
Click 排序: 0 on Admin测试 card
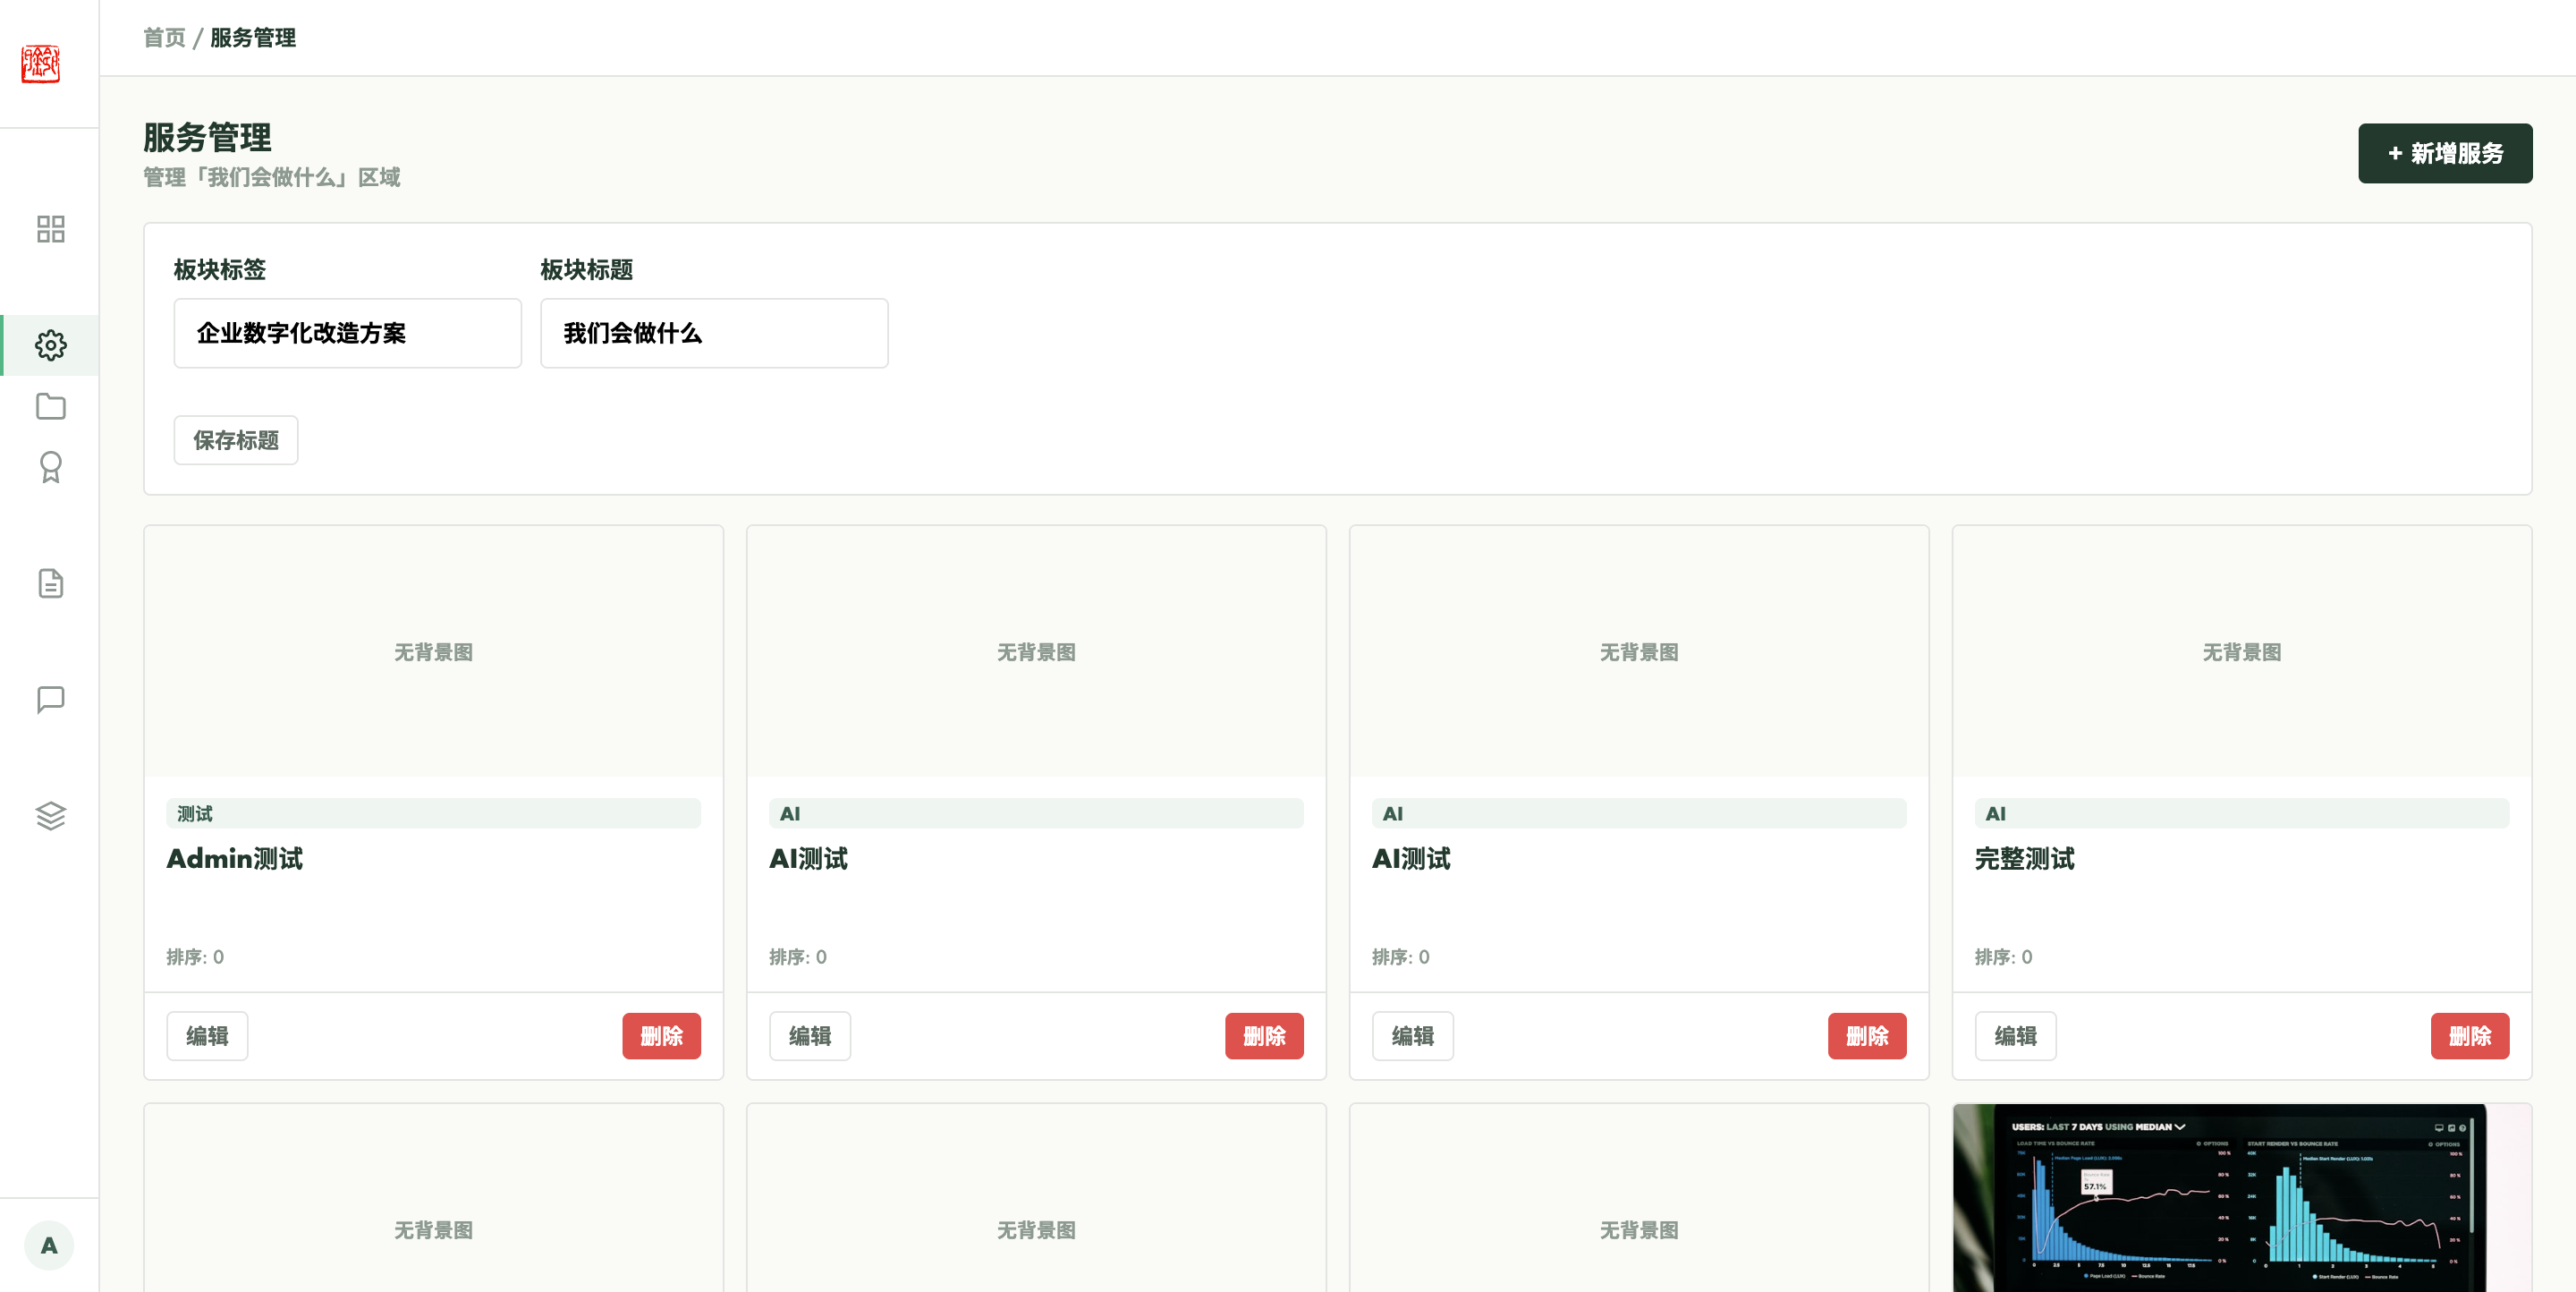(x=195, y=957)
